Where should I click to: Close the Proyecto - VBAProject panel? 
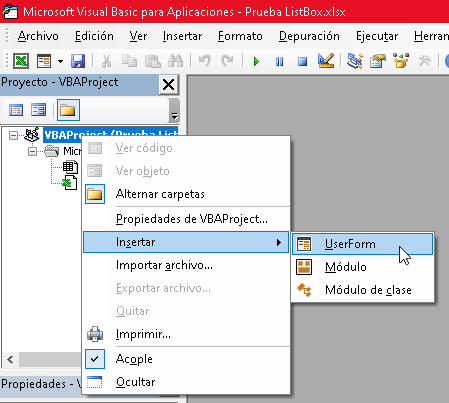(169, 85)
